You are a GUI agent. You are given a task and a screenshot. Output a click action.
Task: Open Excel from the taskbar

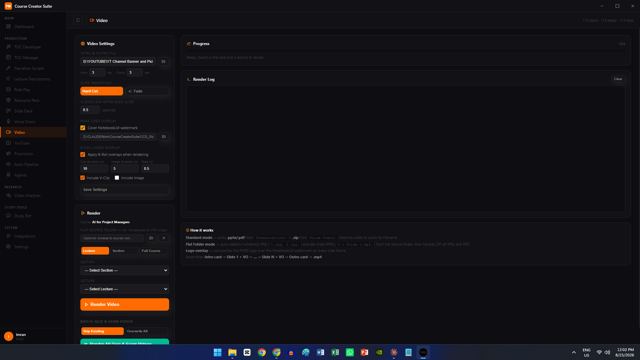tap(335, 352)
